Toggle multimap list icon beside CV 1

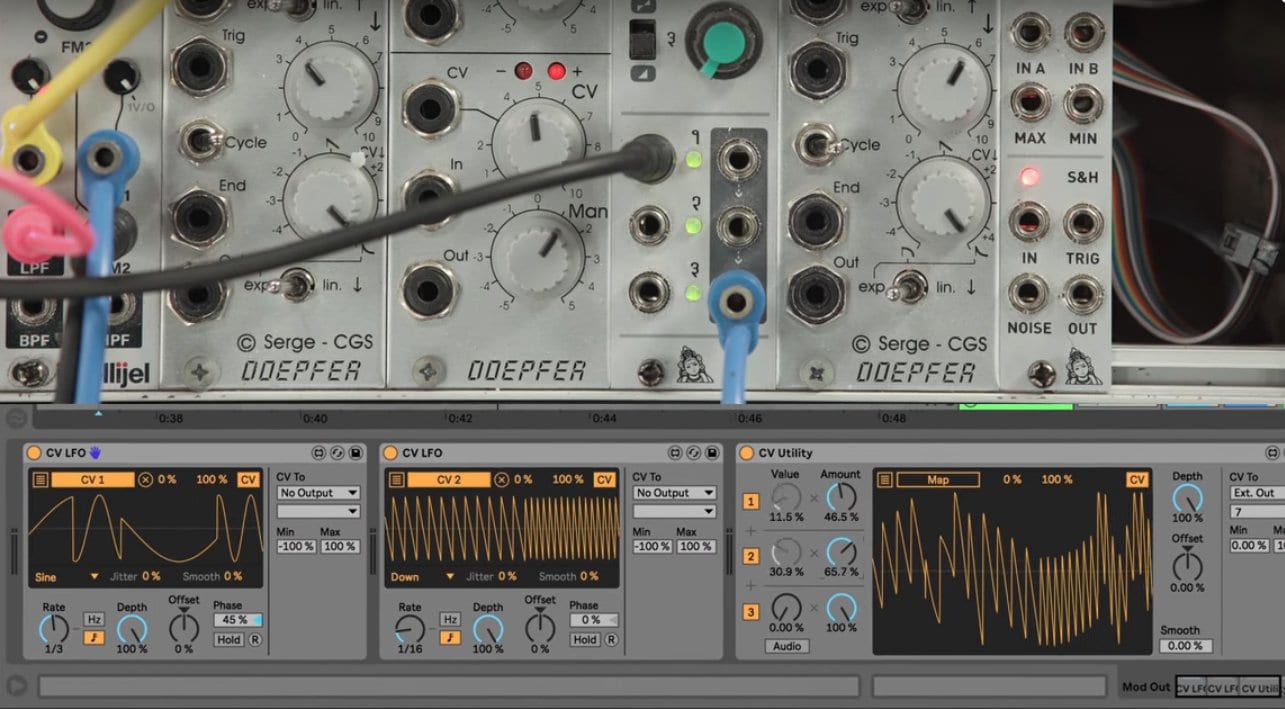pos(40,480)
